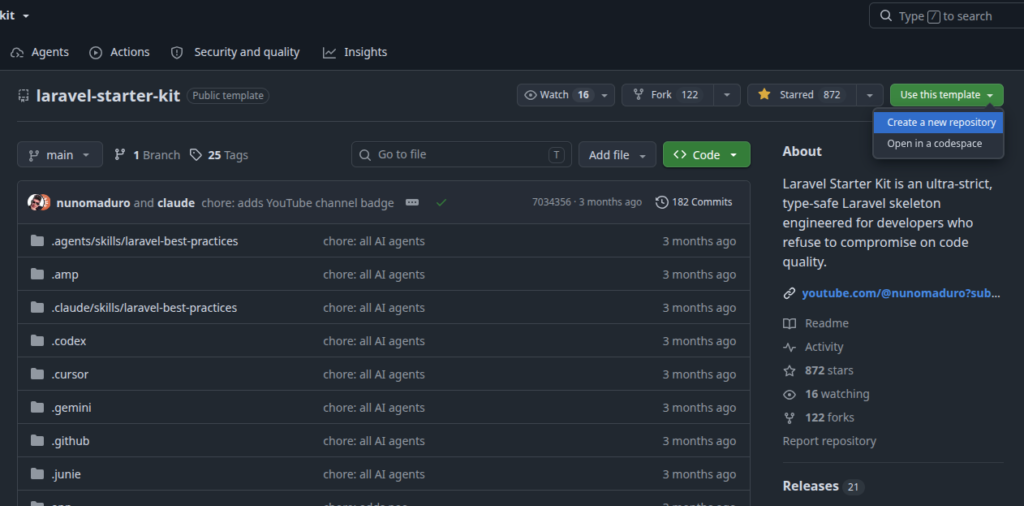
Task: Jump to the Readme section
Action: 827,323
